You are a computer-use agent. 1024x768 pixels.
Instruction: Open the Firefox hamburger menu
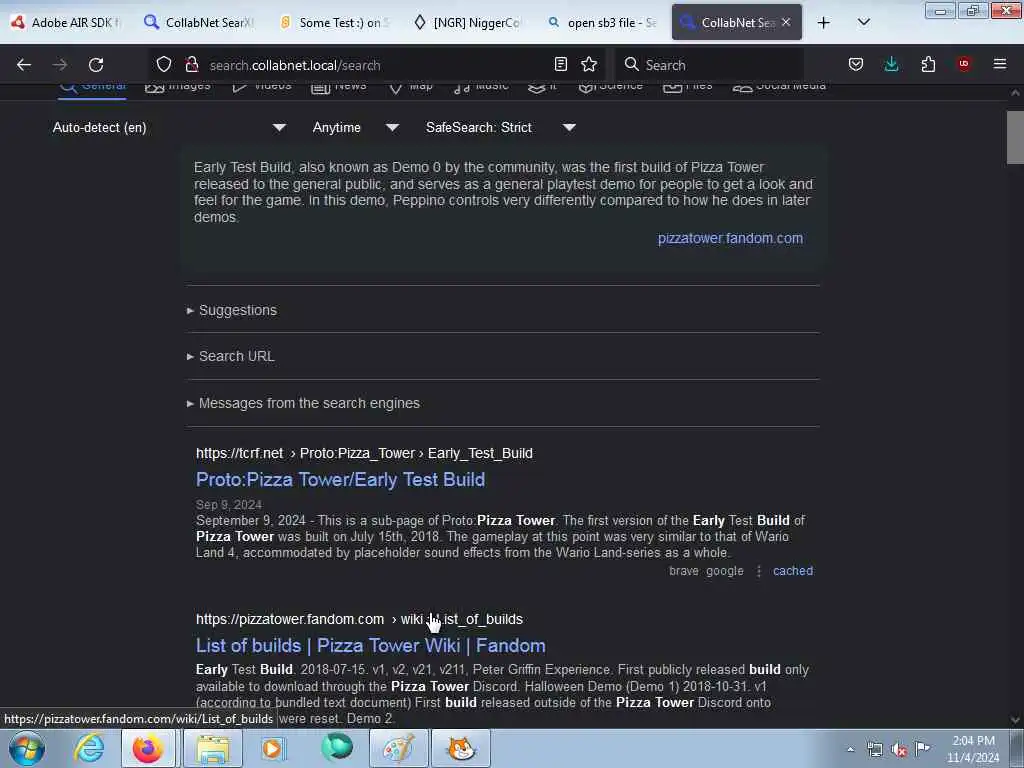tap(1000, 64)
